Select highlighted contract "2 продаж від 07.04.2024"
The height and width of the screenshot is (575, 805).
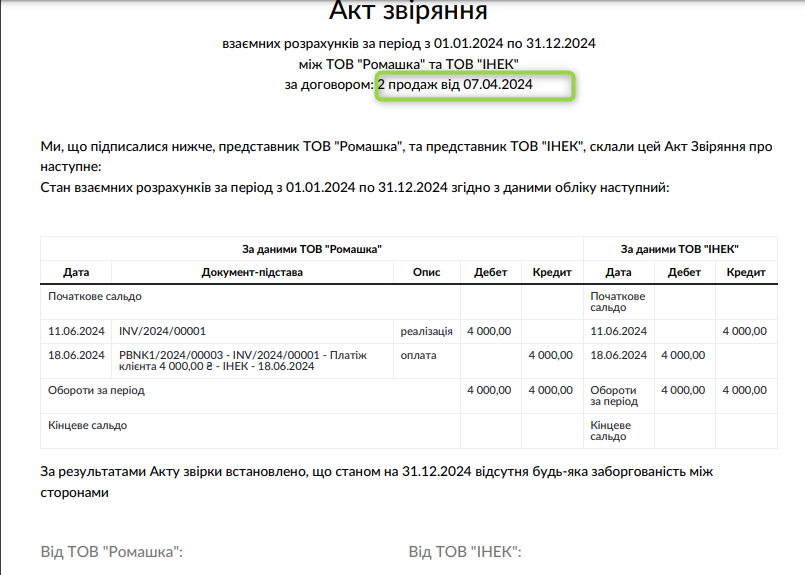tap(455, 86)
